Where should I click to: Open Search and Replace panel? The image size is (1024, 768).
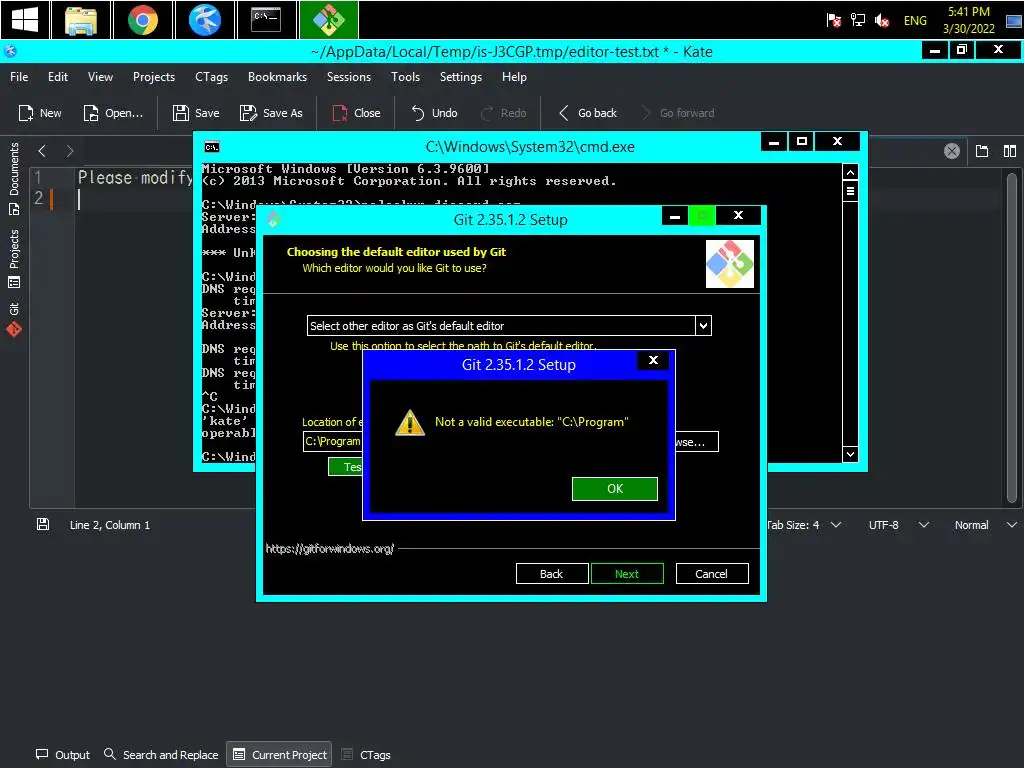[161, 754]
